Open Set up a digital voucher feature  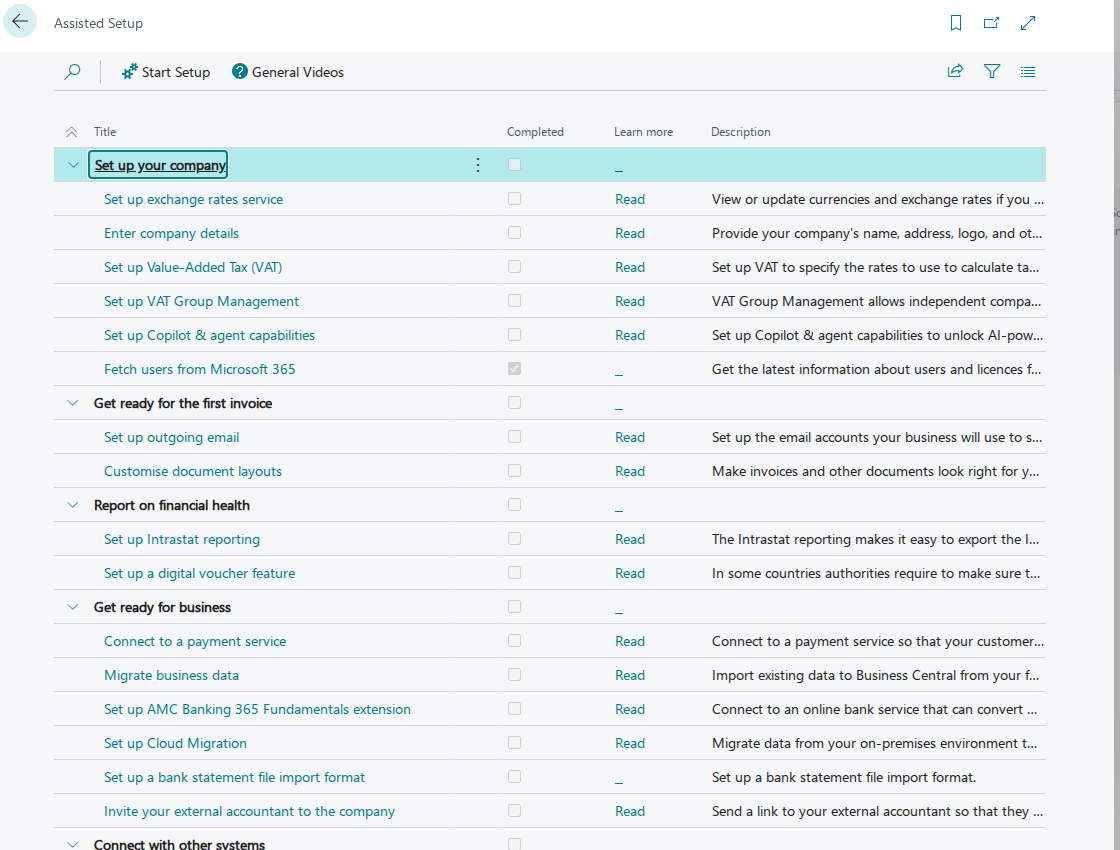pos(199,574)
